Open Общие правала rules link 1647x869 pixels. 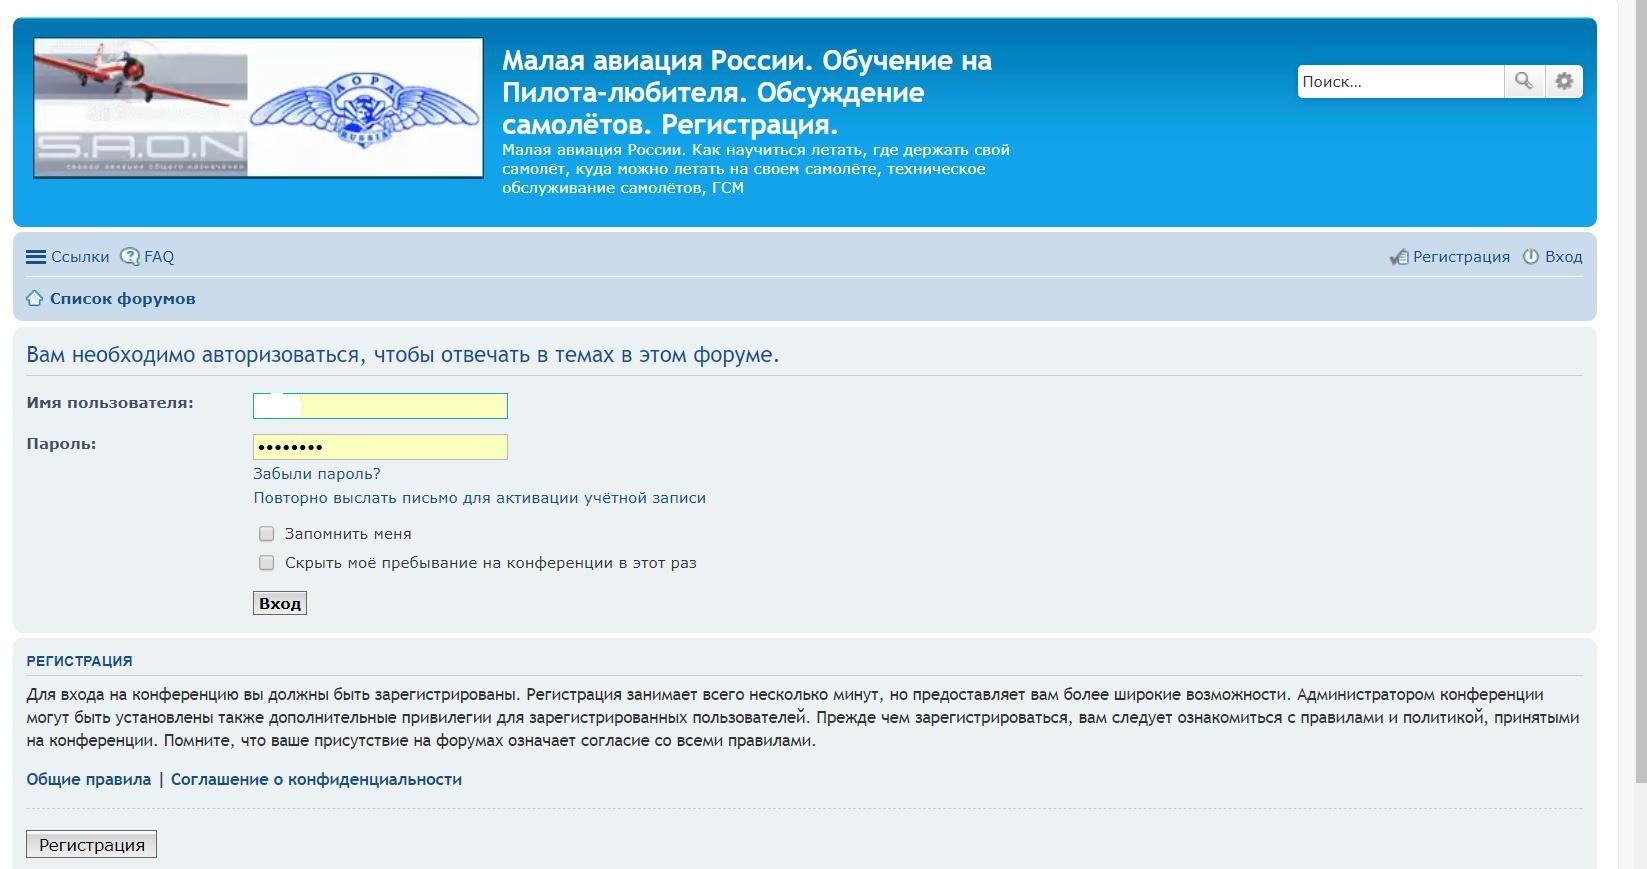coord(88,779)
